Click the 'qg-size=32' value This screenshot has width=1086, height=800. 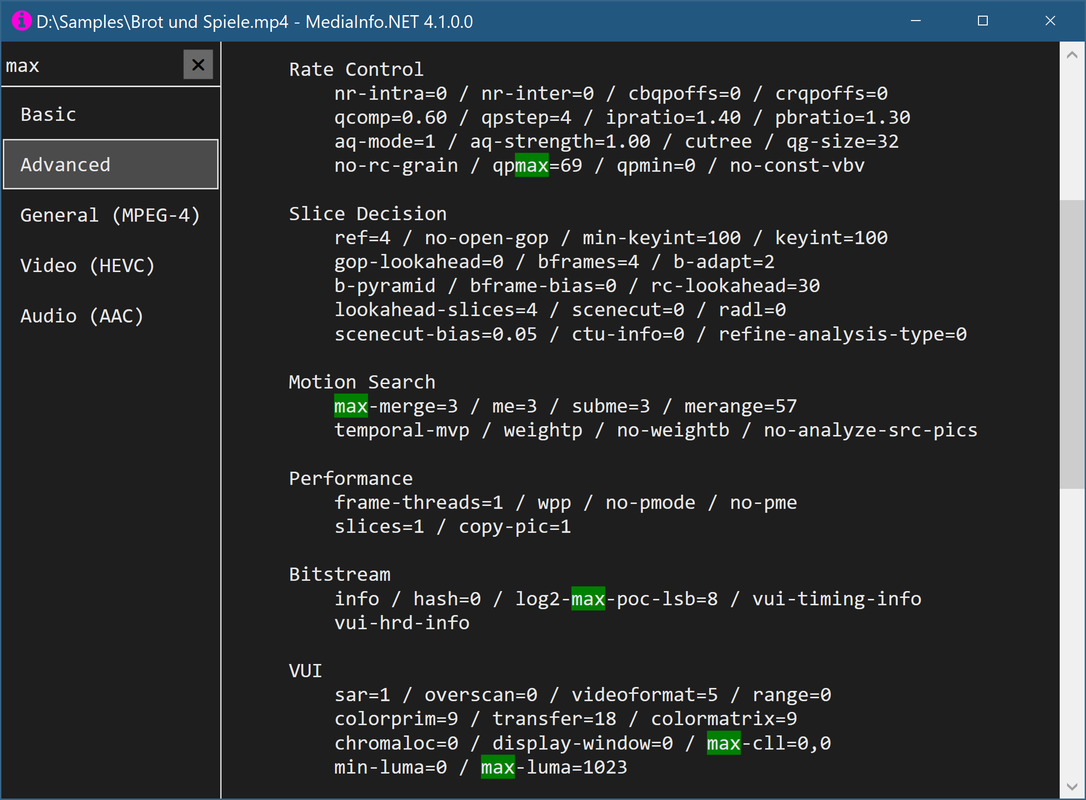842,141
